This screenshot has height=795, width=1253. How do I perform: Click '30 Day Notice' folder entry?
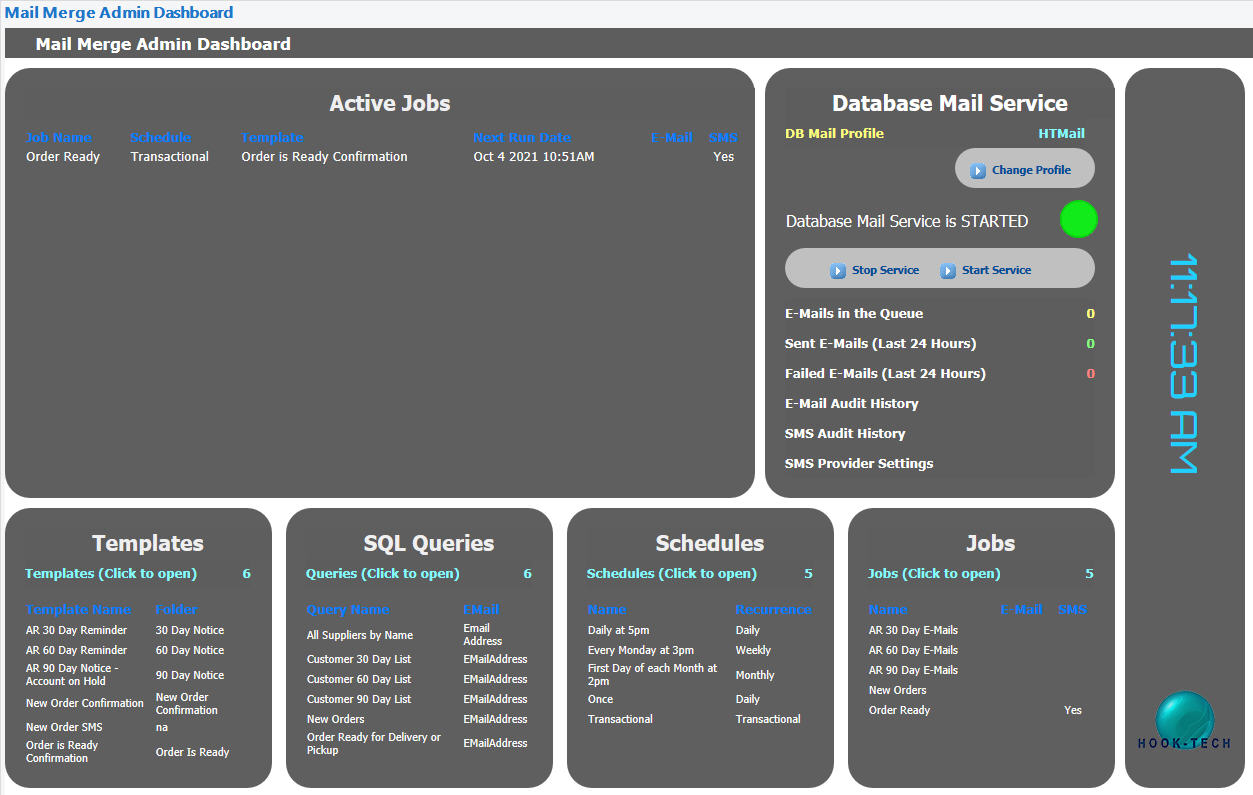[190, 631]
